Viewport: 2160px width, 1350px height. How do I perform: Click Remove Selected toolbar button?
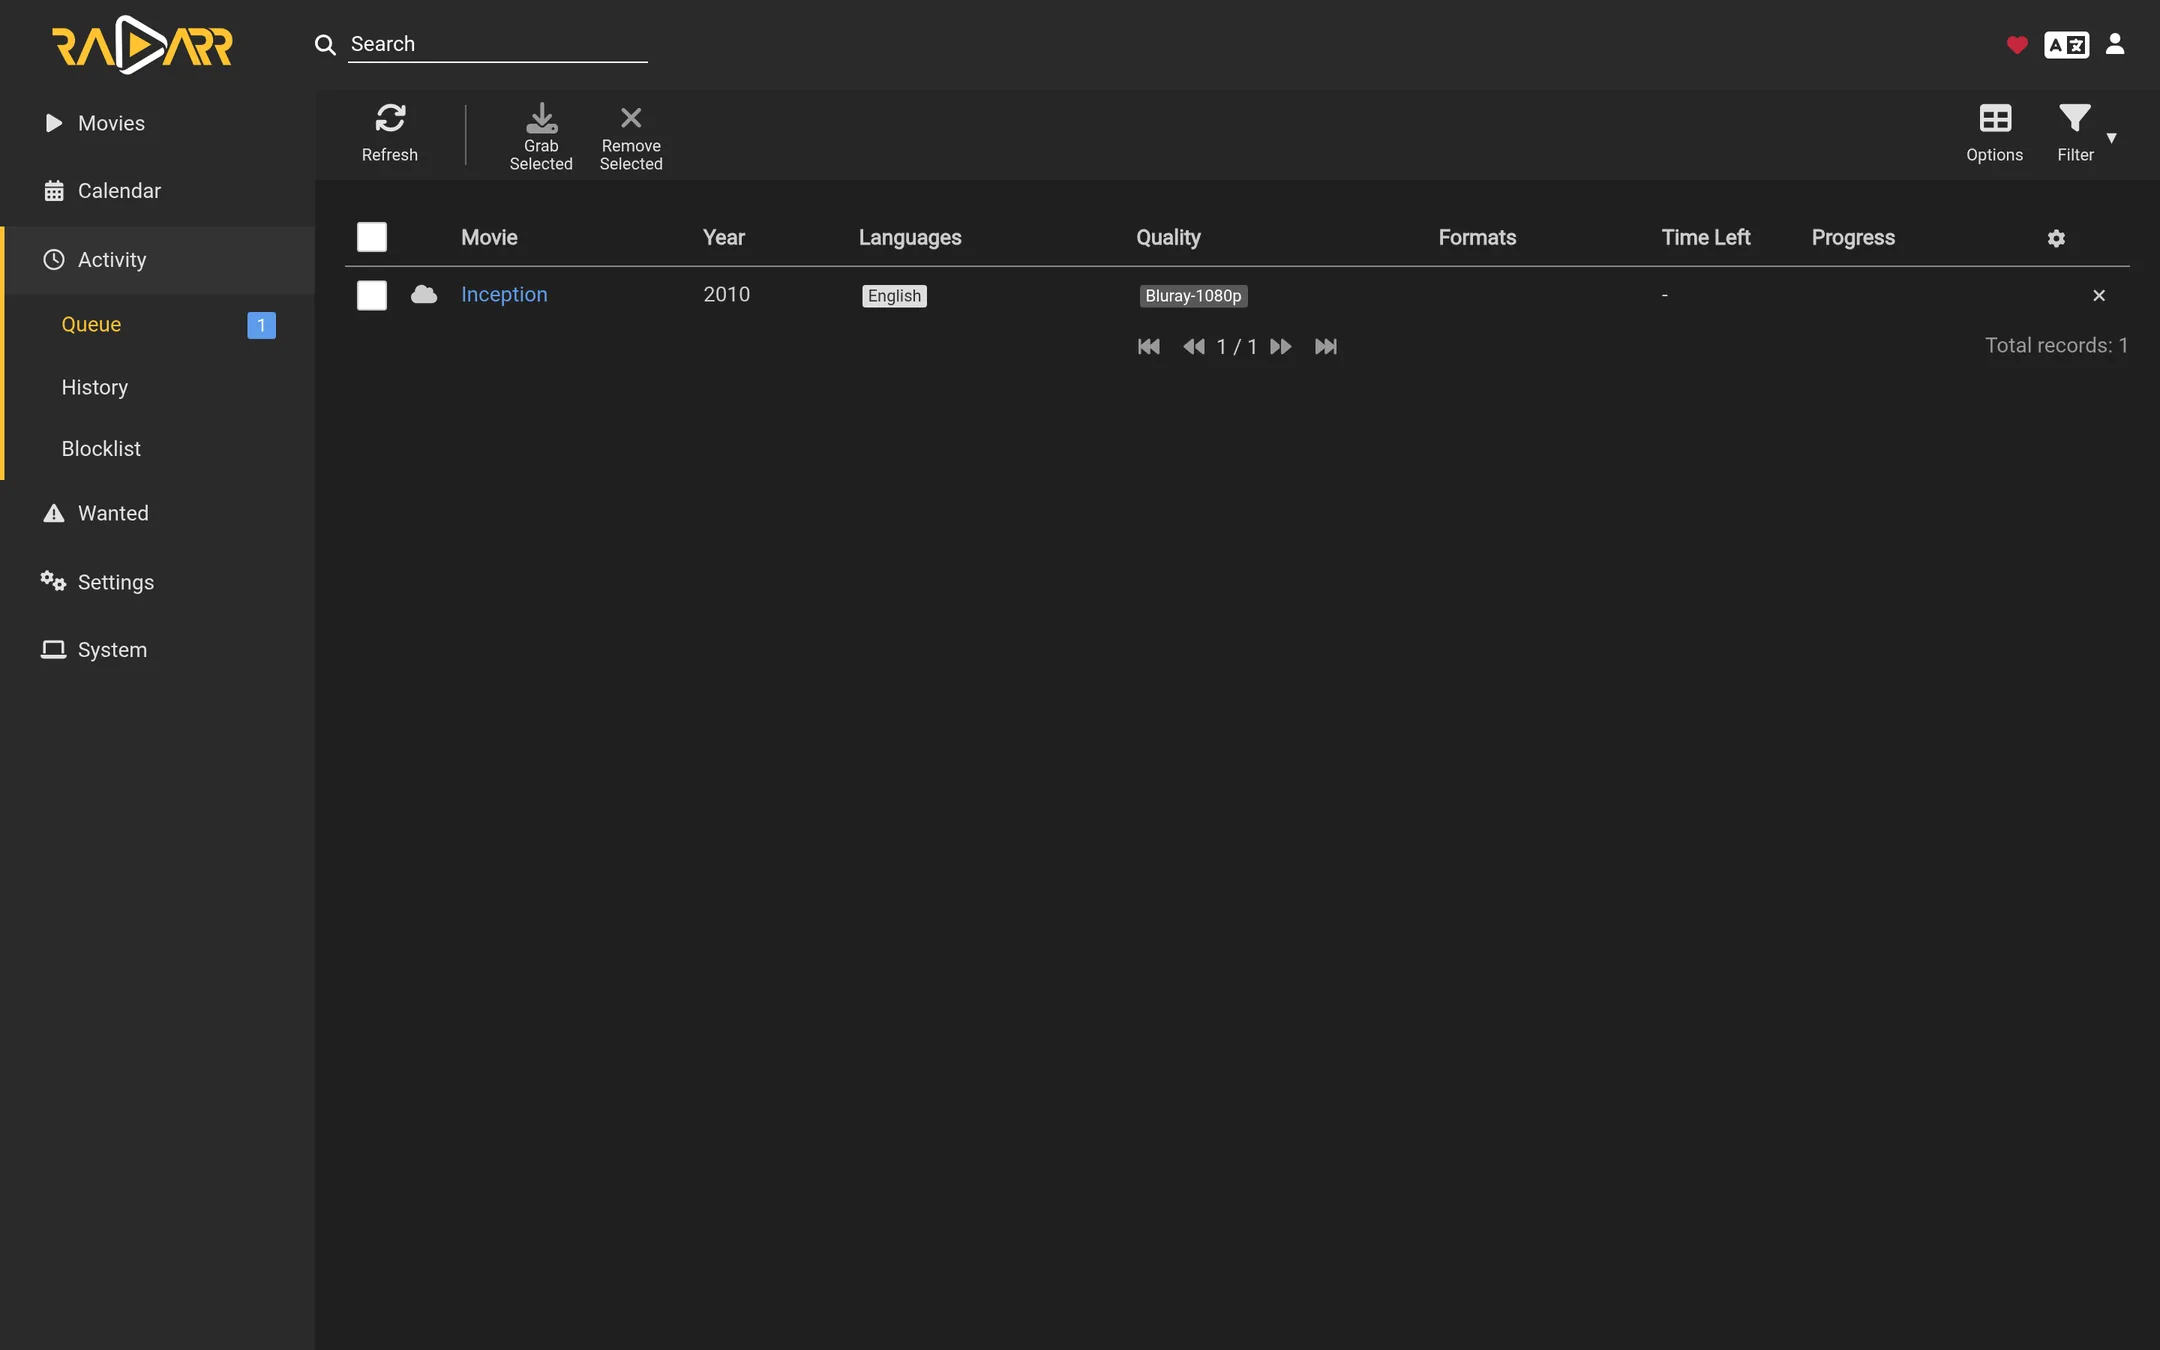(x=631, y=137)
